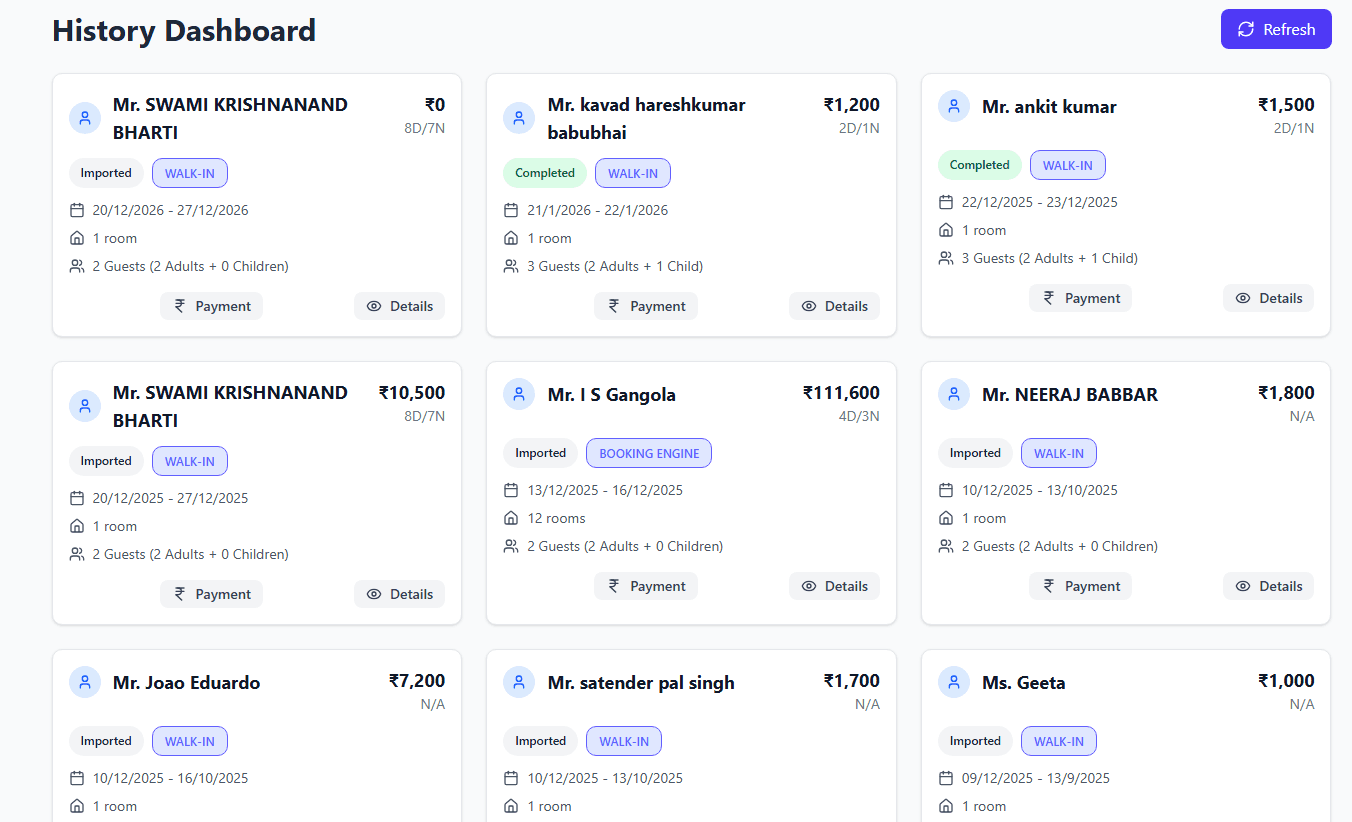Click the calendar icon on Mr. I S Gangola's card
1352x822 pixels.
coord(511,490)
